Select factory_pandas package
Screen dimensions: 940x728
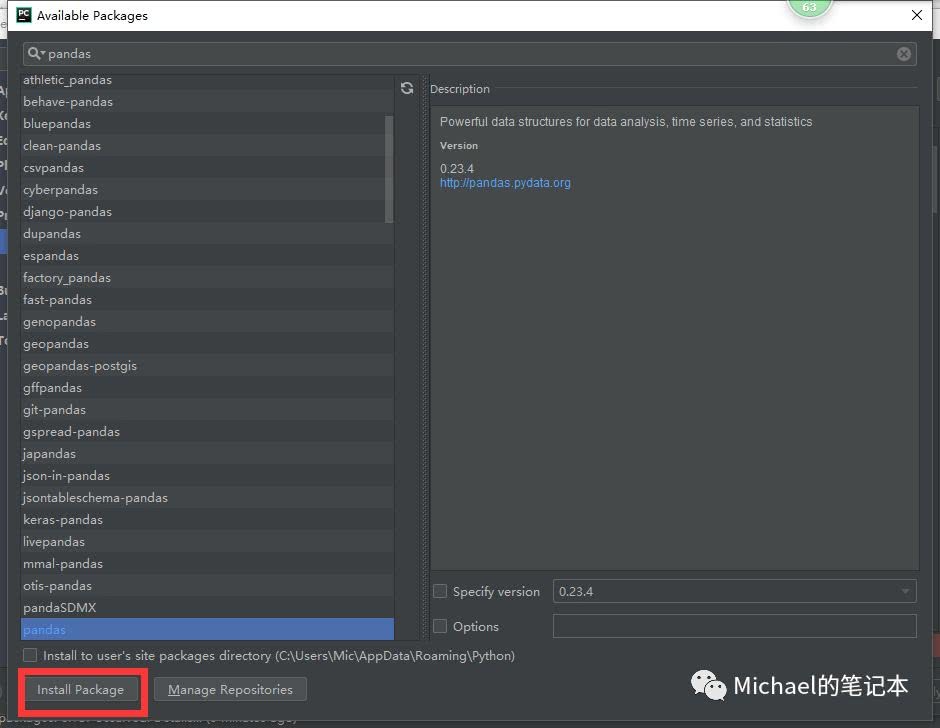click(207, 278)
